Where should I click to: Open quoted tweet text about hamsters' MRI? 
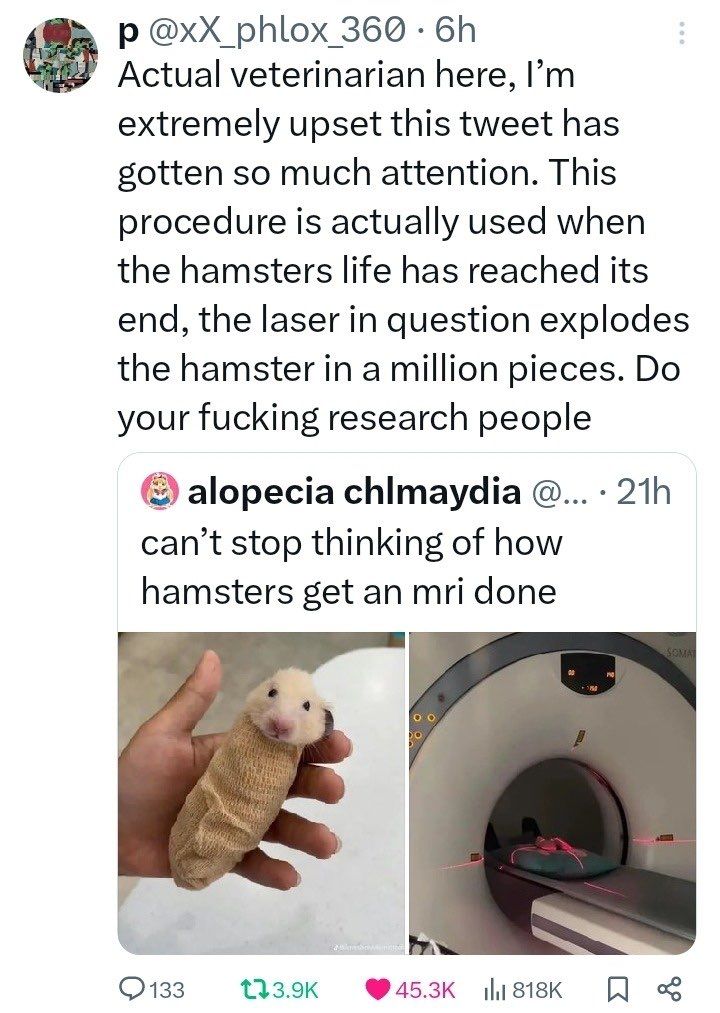(x=348, y=567)
